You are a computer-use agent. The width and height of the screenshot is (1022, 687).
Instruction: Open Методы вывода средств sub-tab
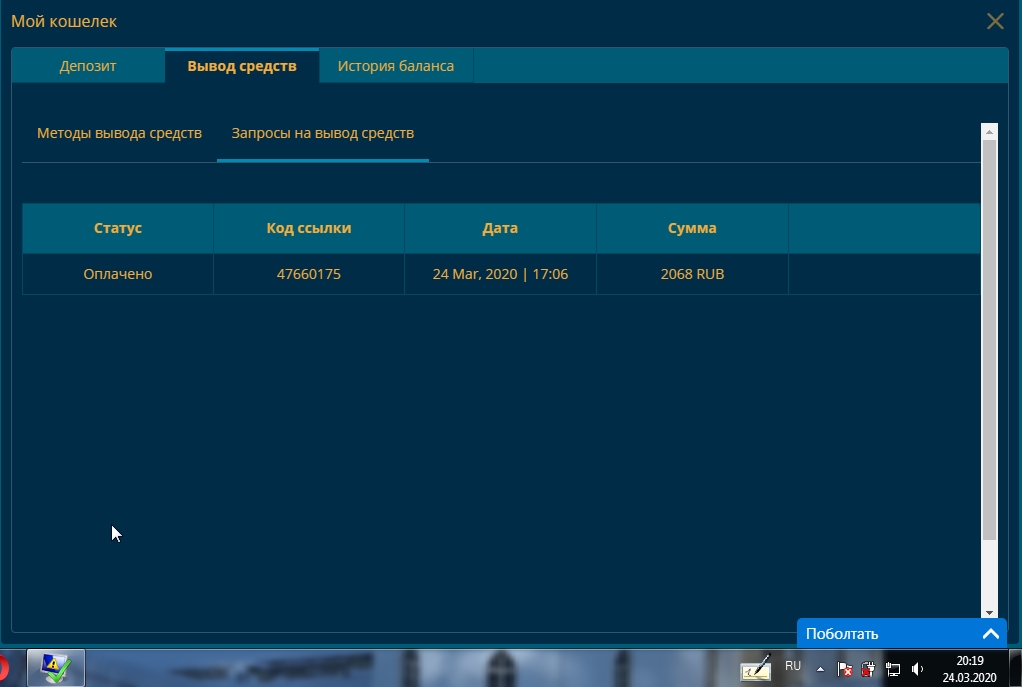119,132
